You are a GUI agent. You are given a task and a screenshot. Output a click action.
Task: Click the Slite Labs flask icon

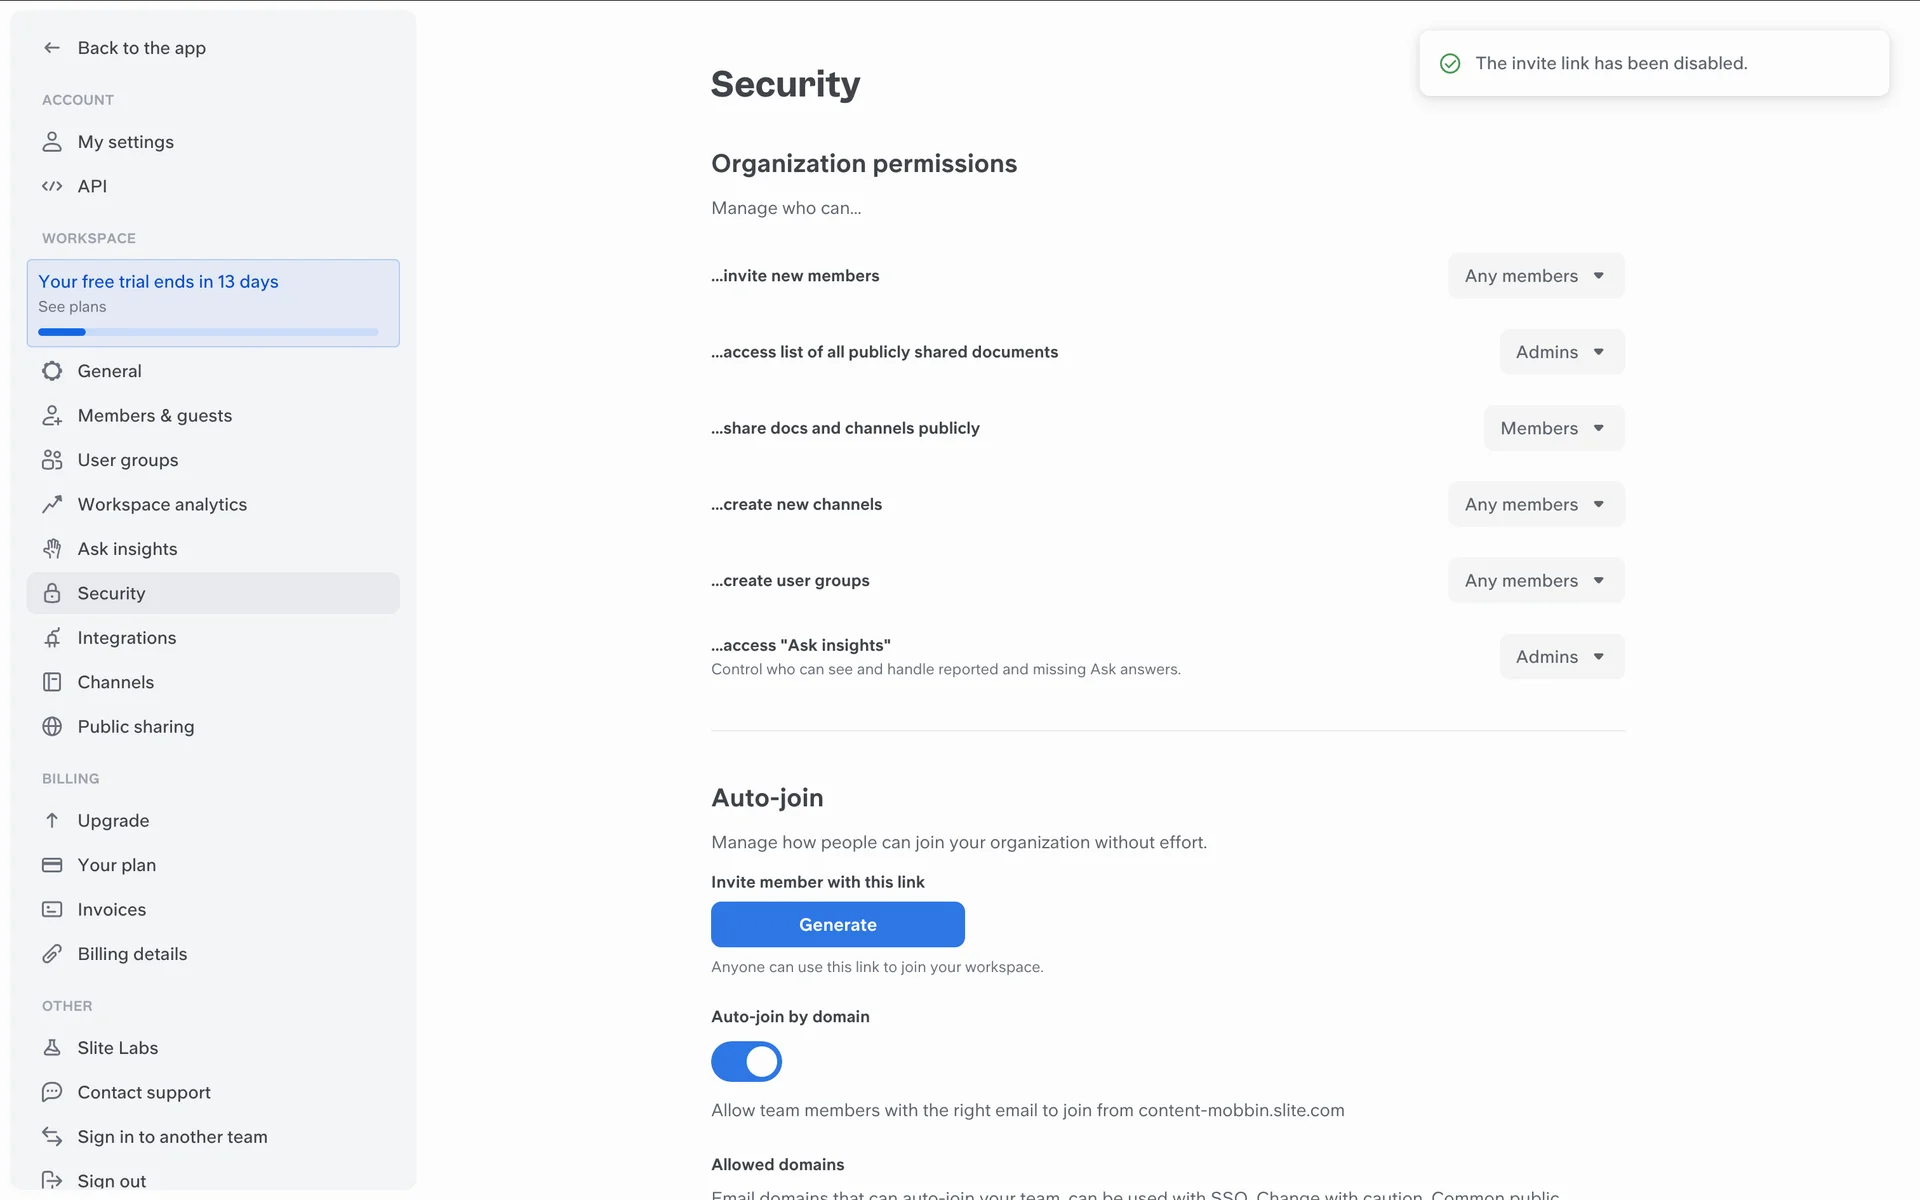point(52,1048)
